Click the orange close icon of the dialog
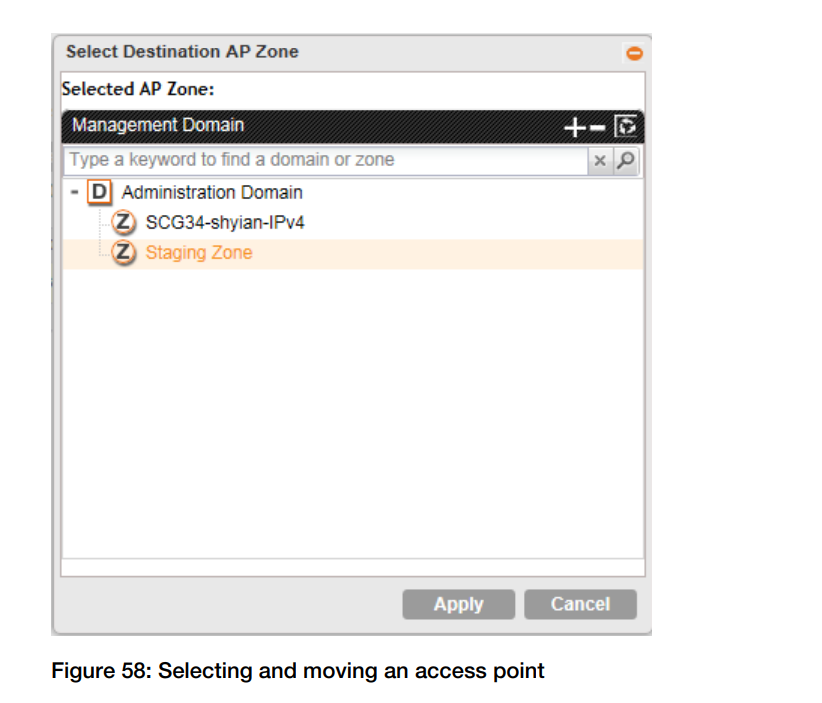The height and width of the screenshot is (703, 822). tap(634, 53)
